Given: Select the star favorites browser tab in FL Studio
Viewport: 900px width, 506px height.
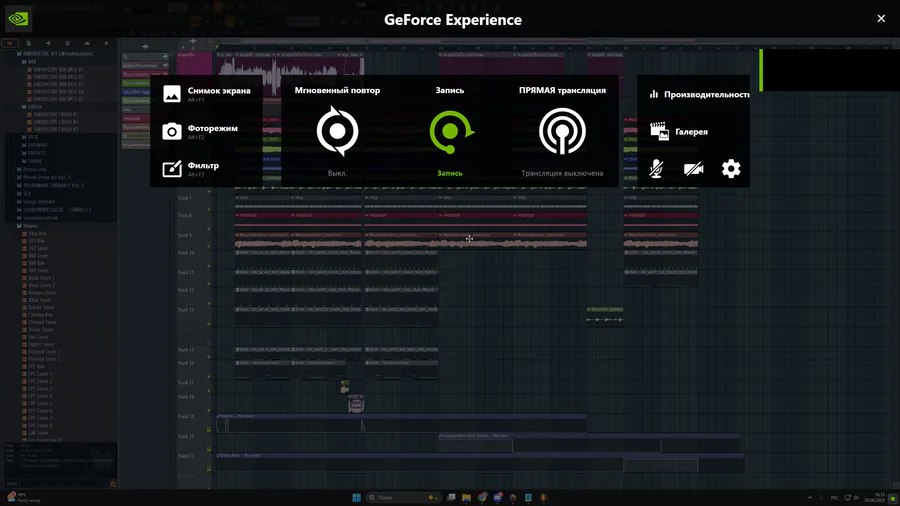Looking at the screenshot, I should click(106, 43).
